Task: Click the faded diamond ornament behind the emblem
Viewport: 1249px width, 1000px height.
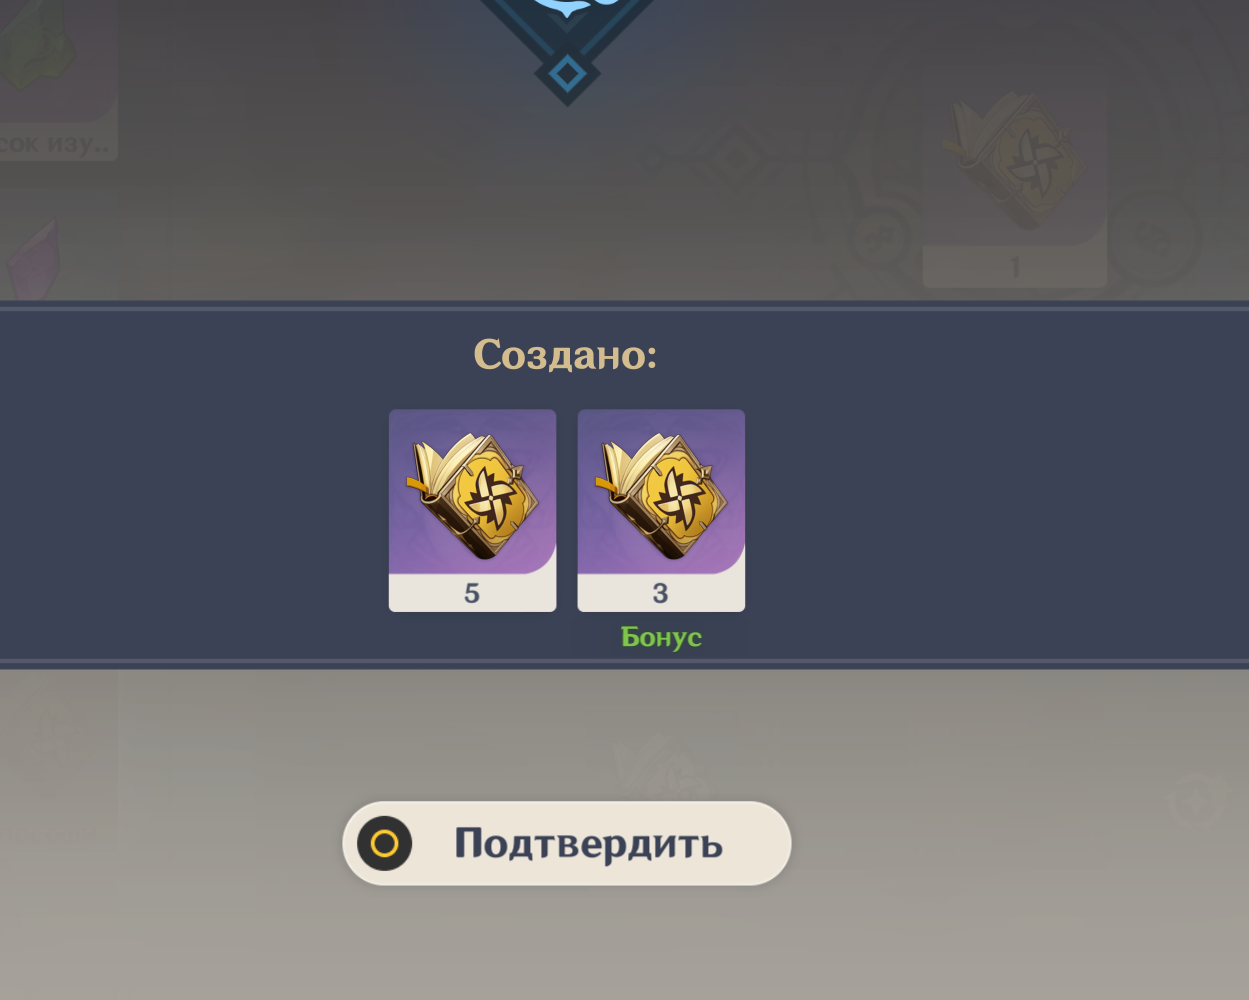Action: 738,158
